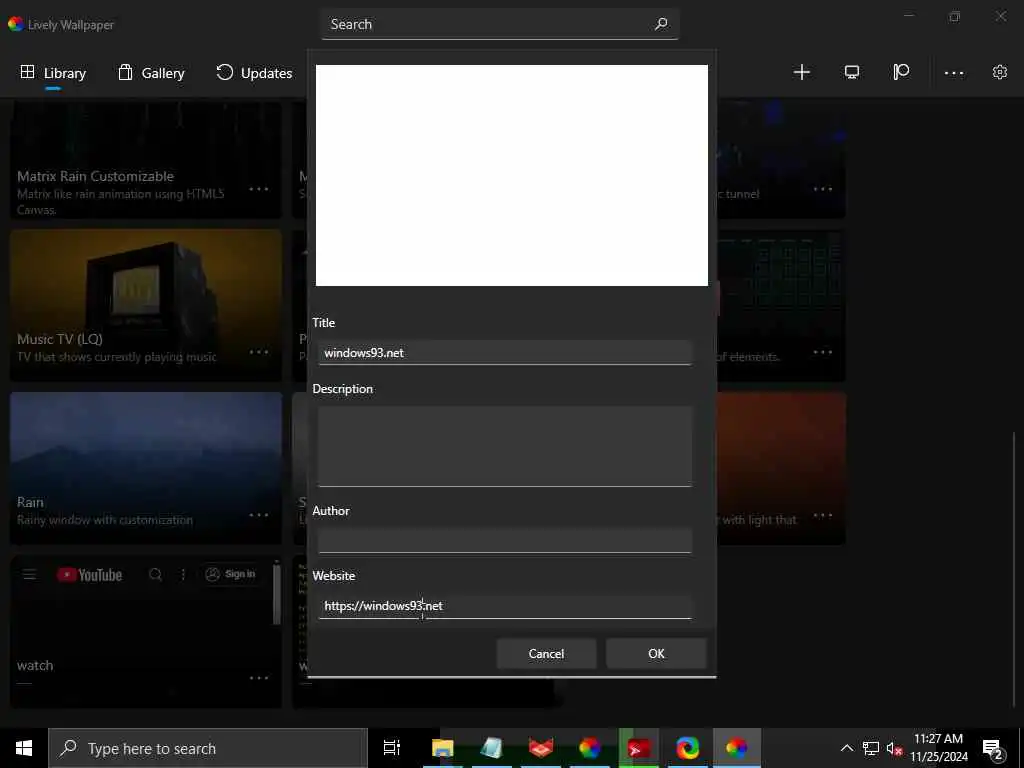Open options on the 'of elements' wallpaper card
The image size is (1024, 768).
(823, 352)
